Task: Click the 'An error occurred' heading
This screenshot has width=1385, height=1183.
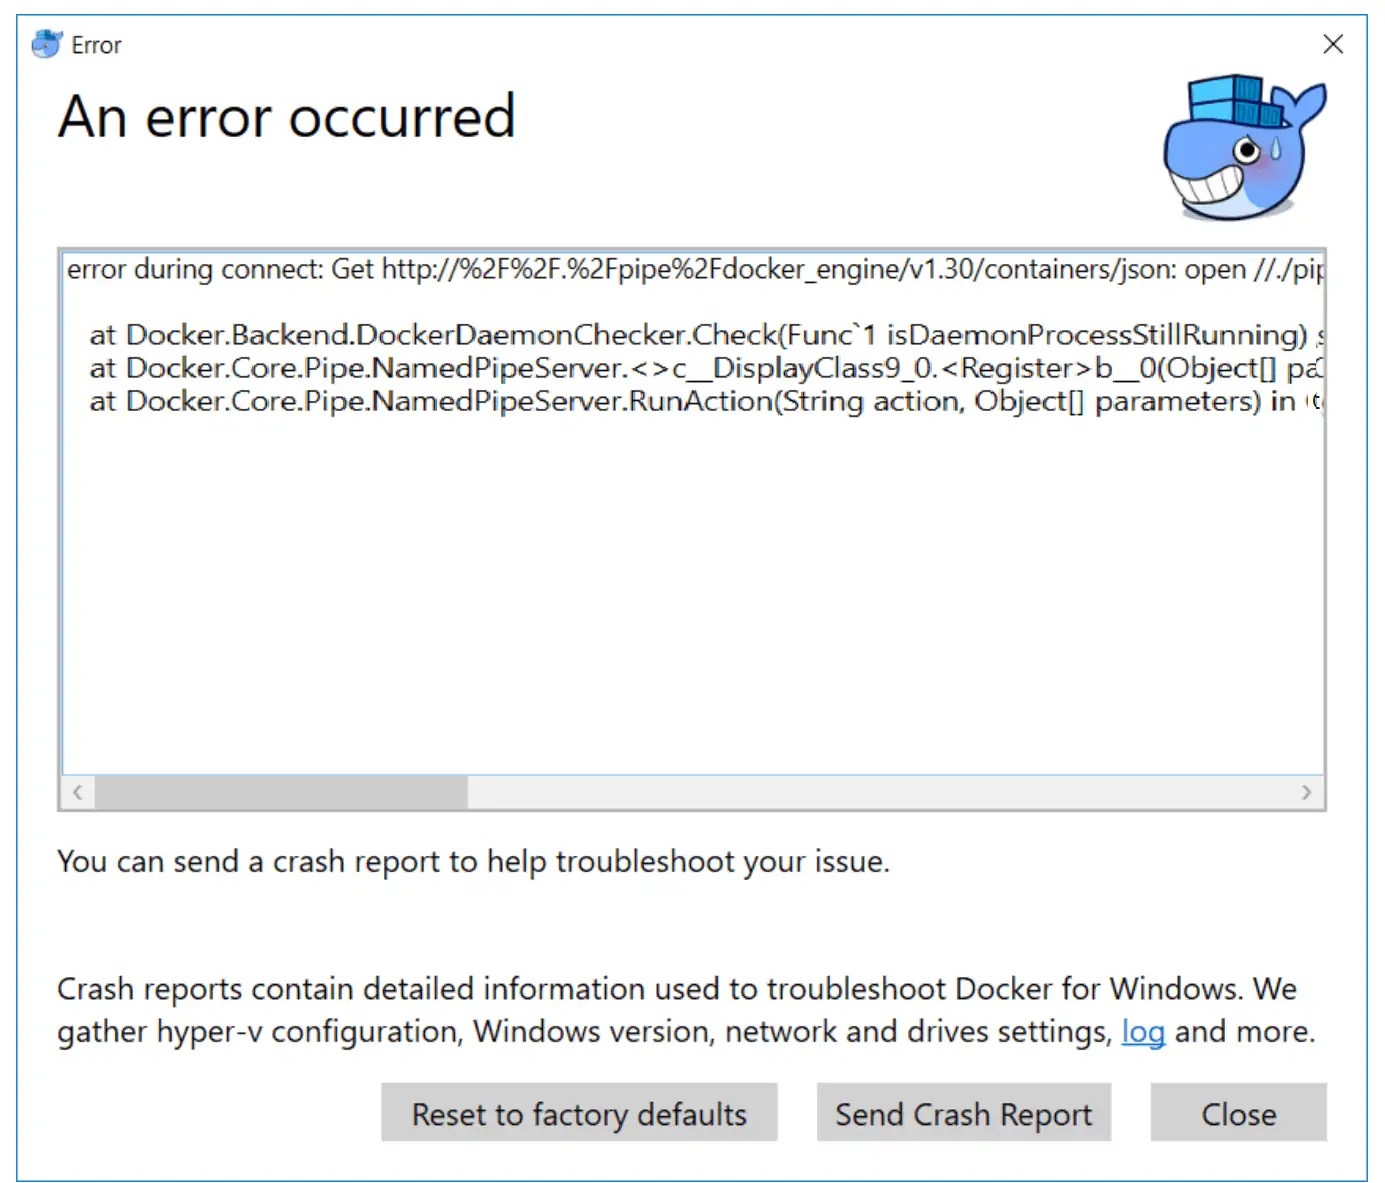Action: tap(287, 117)
